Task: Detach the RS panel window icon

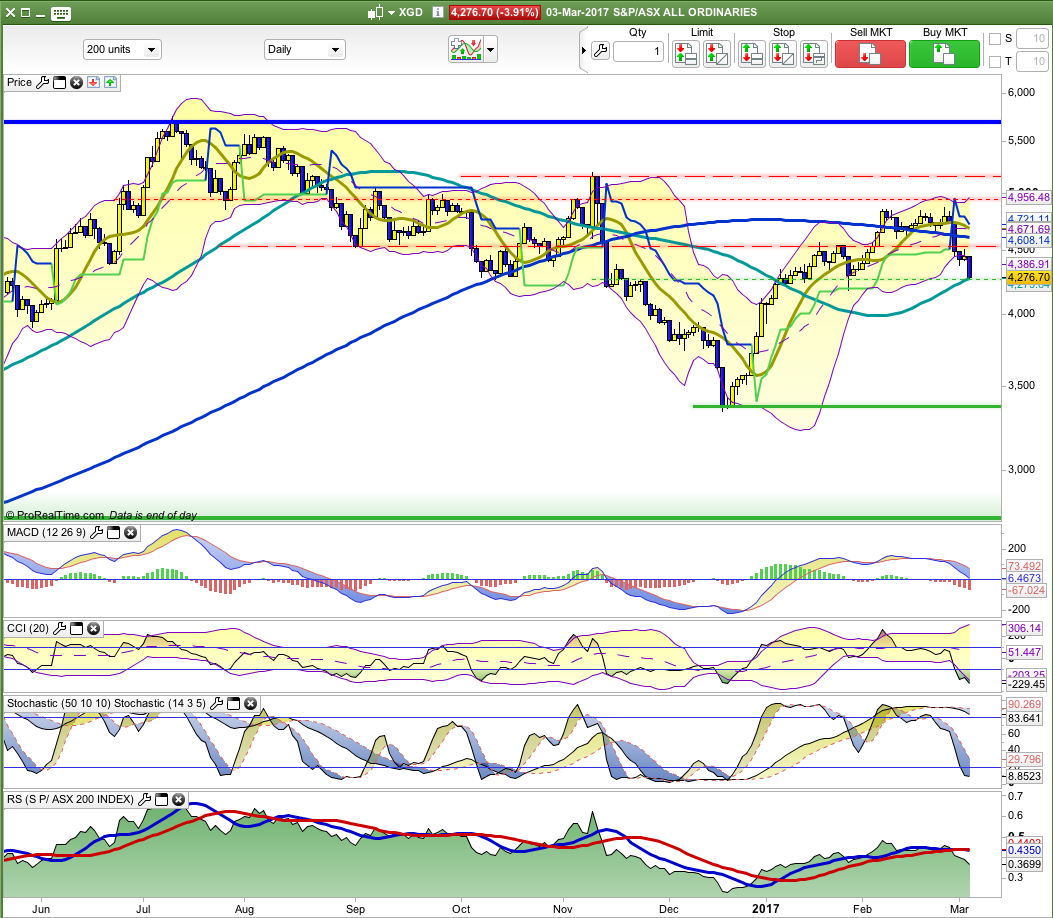Action: point(162,800)
